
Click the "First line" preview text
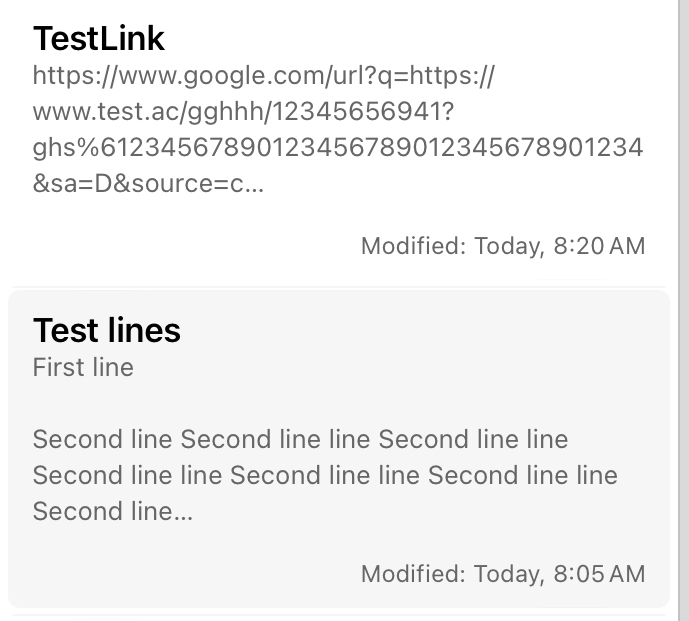(x=83, y=367)
